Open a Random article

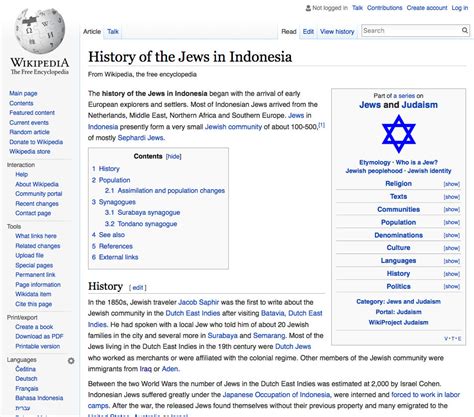(29, 132)
